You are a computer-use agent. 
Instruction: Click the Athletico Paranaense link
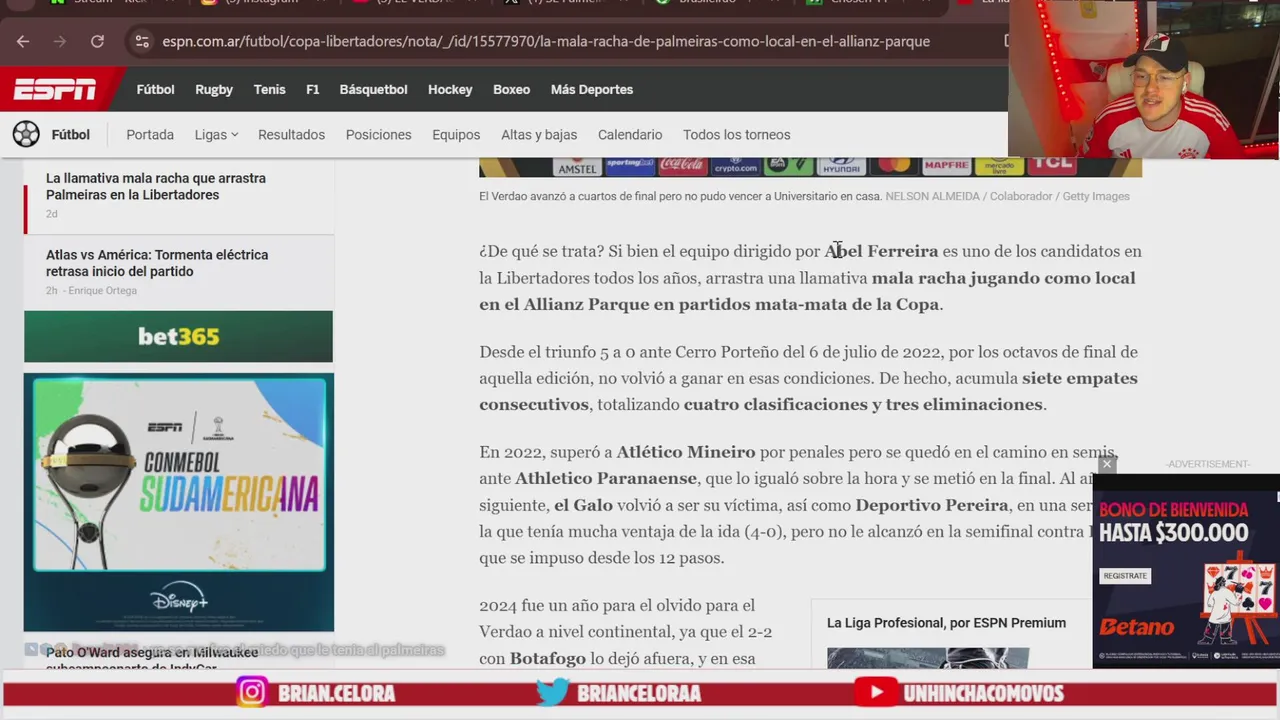[607, 479]
